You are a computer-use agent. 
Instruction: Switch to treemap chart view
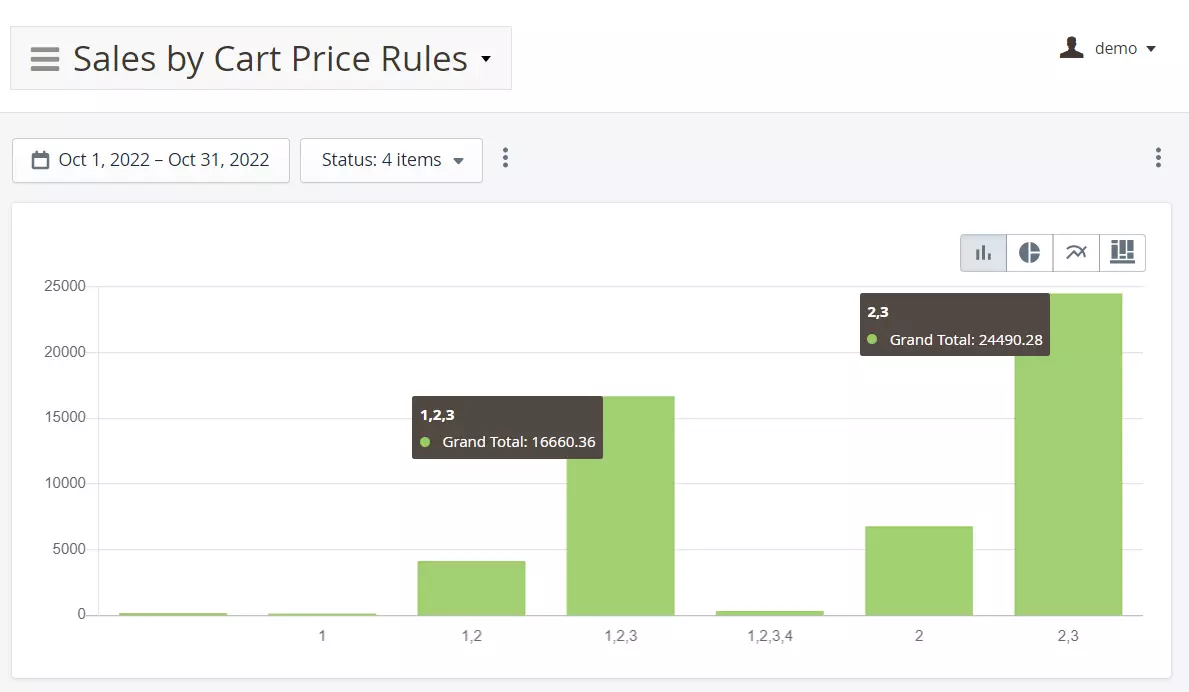1122,253
